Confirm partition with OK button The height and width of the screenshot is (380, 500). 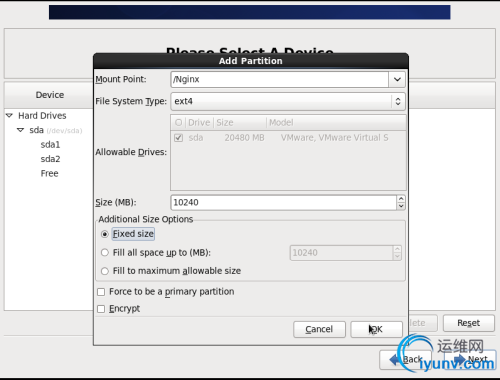(376, 329)
